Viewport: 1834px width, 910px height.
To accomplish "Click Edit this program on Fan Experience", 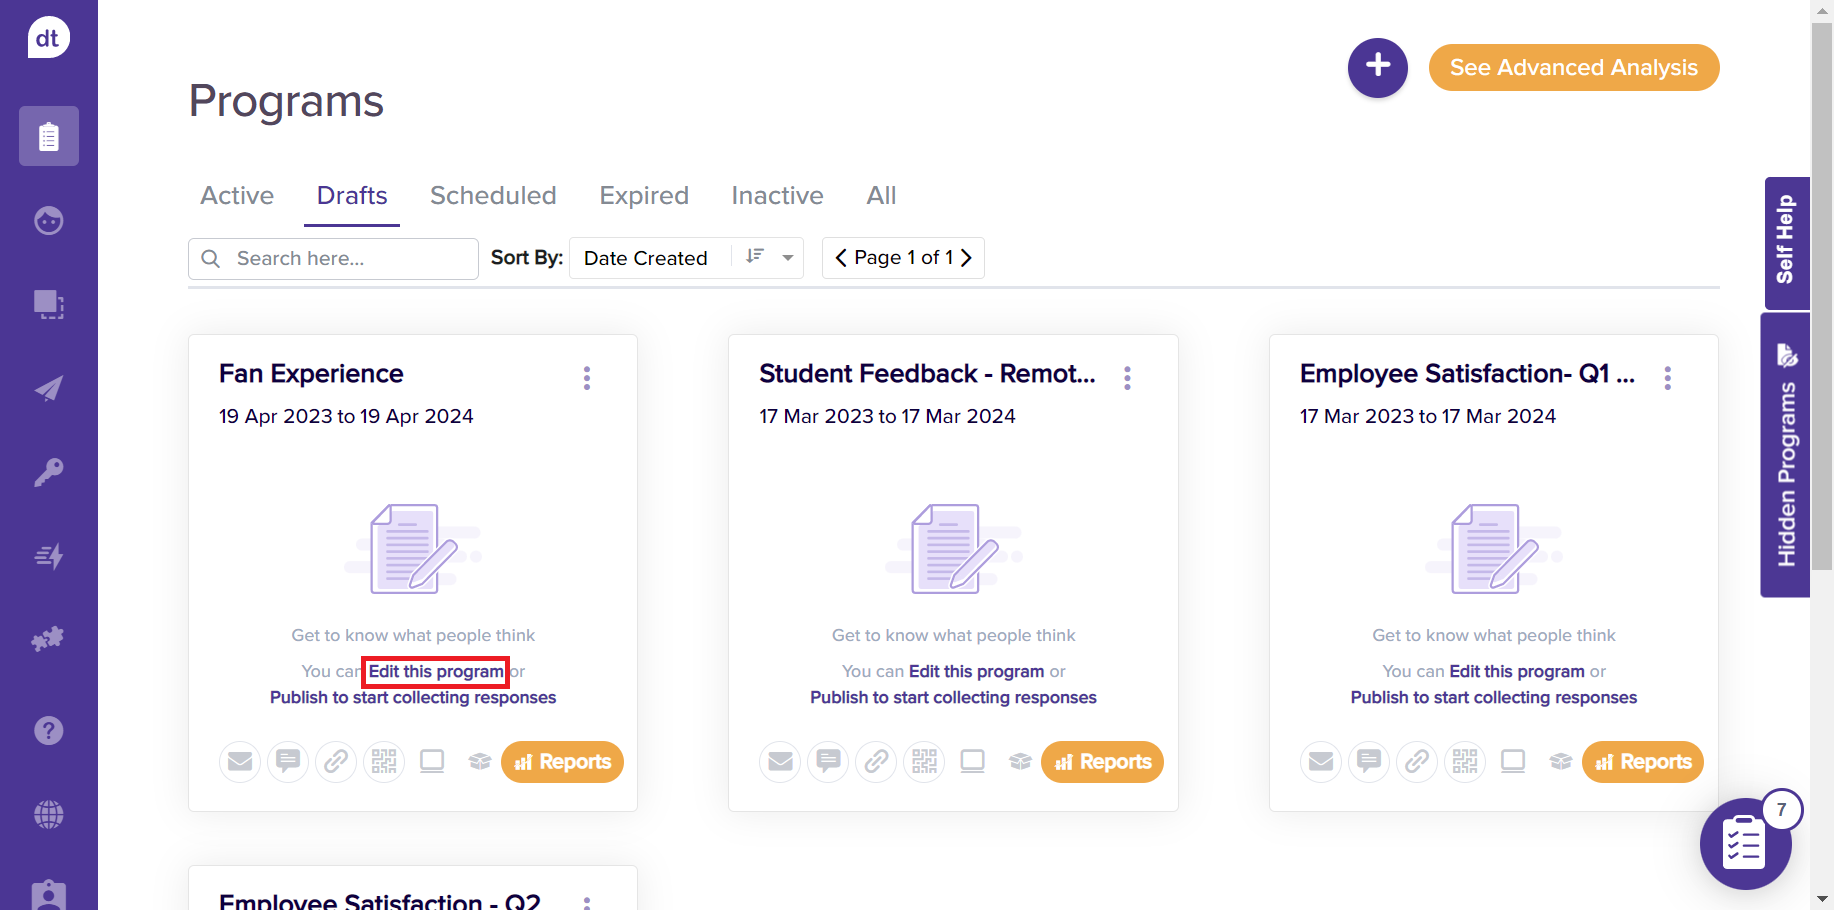I will pyautogui.click(x=436, y=672).
